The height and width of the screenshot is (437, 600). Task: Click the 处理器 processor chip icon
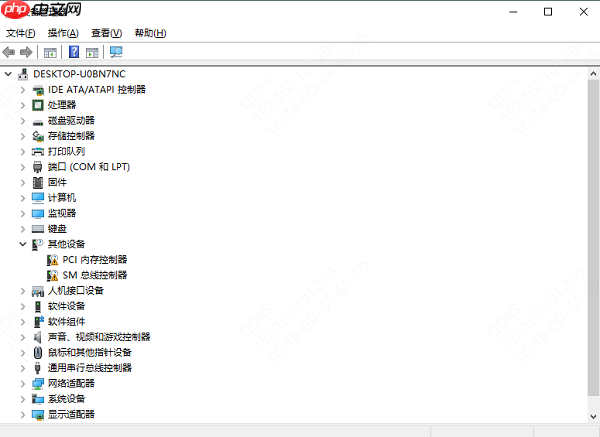pyautogui.click(x=38, y=105)
